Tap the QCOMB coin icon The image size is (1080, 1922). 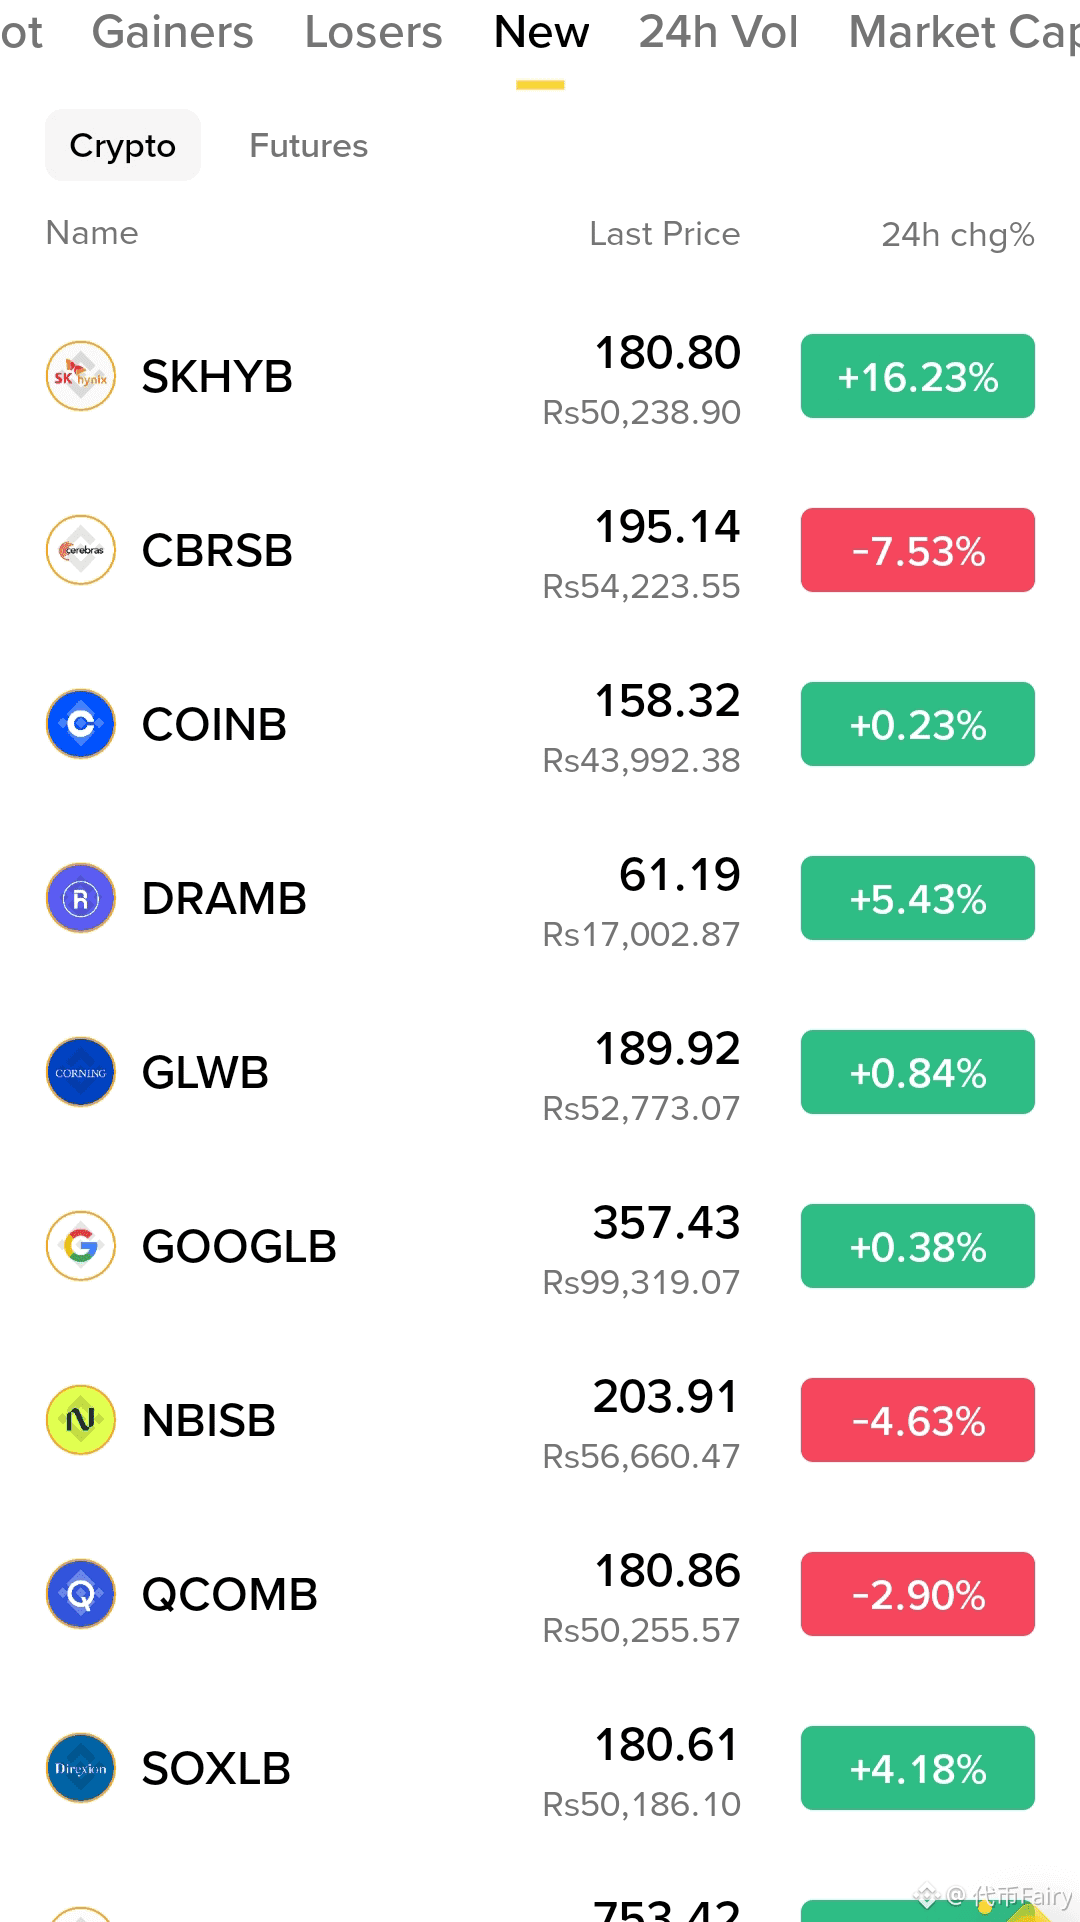(x=81, y=1594)
